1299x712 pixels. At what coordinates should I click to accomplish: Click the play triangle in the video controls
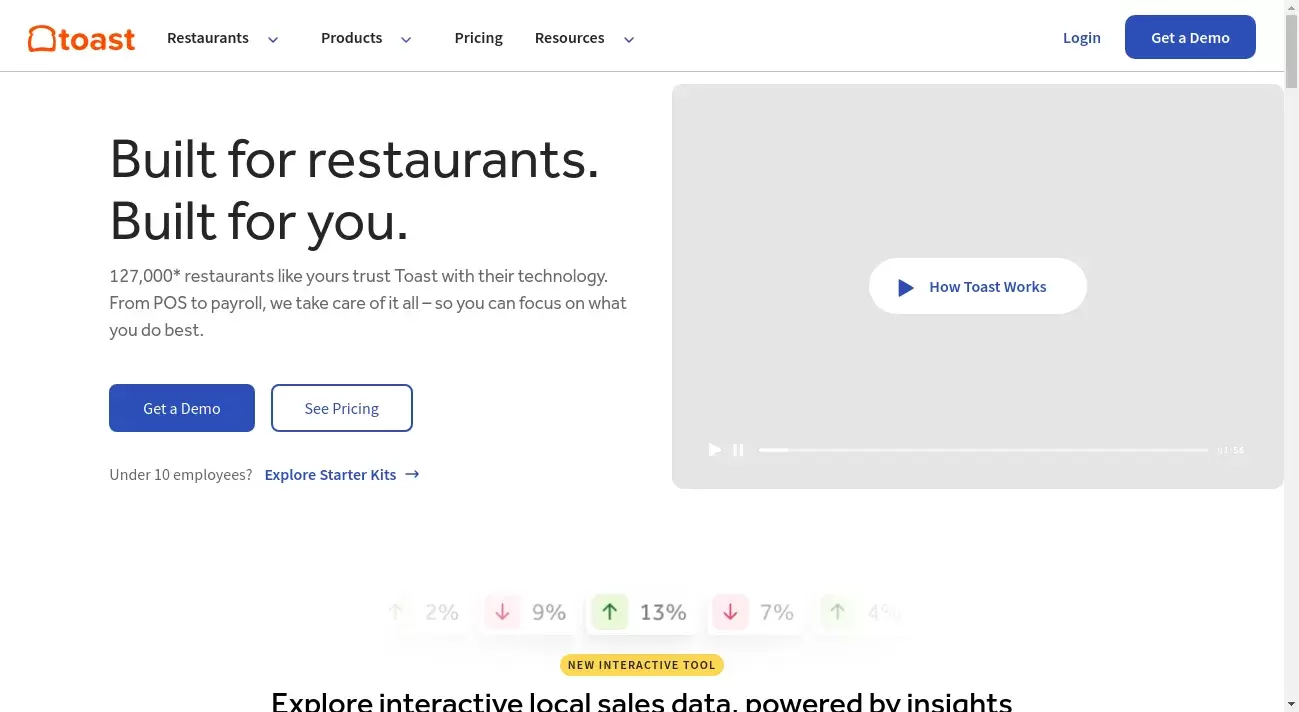tap(714, 450)
